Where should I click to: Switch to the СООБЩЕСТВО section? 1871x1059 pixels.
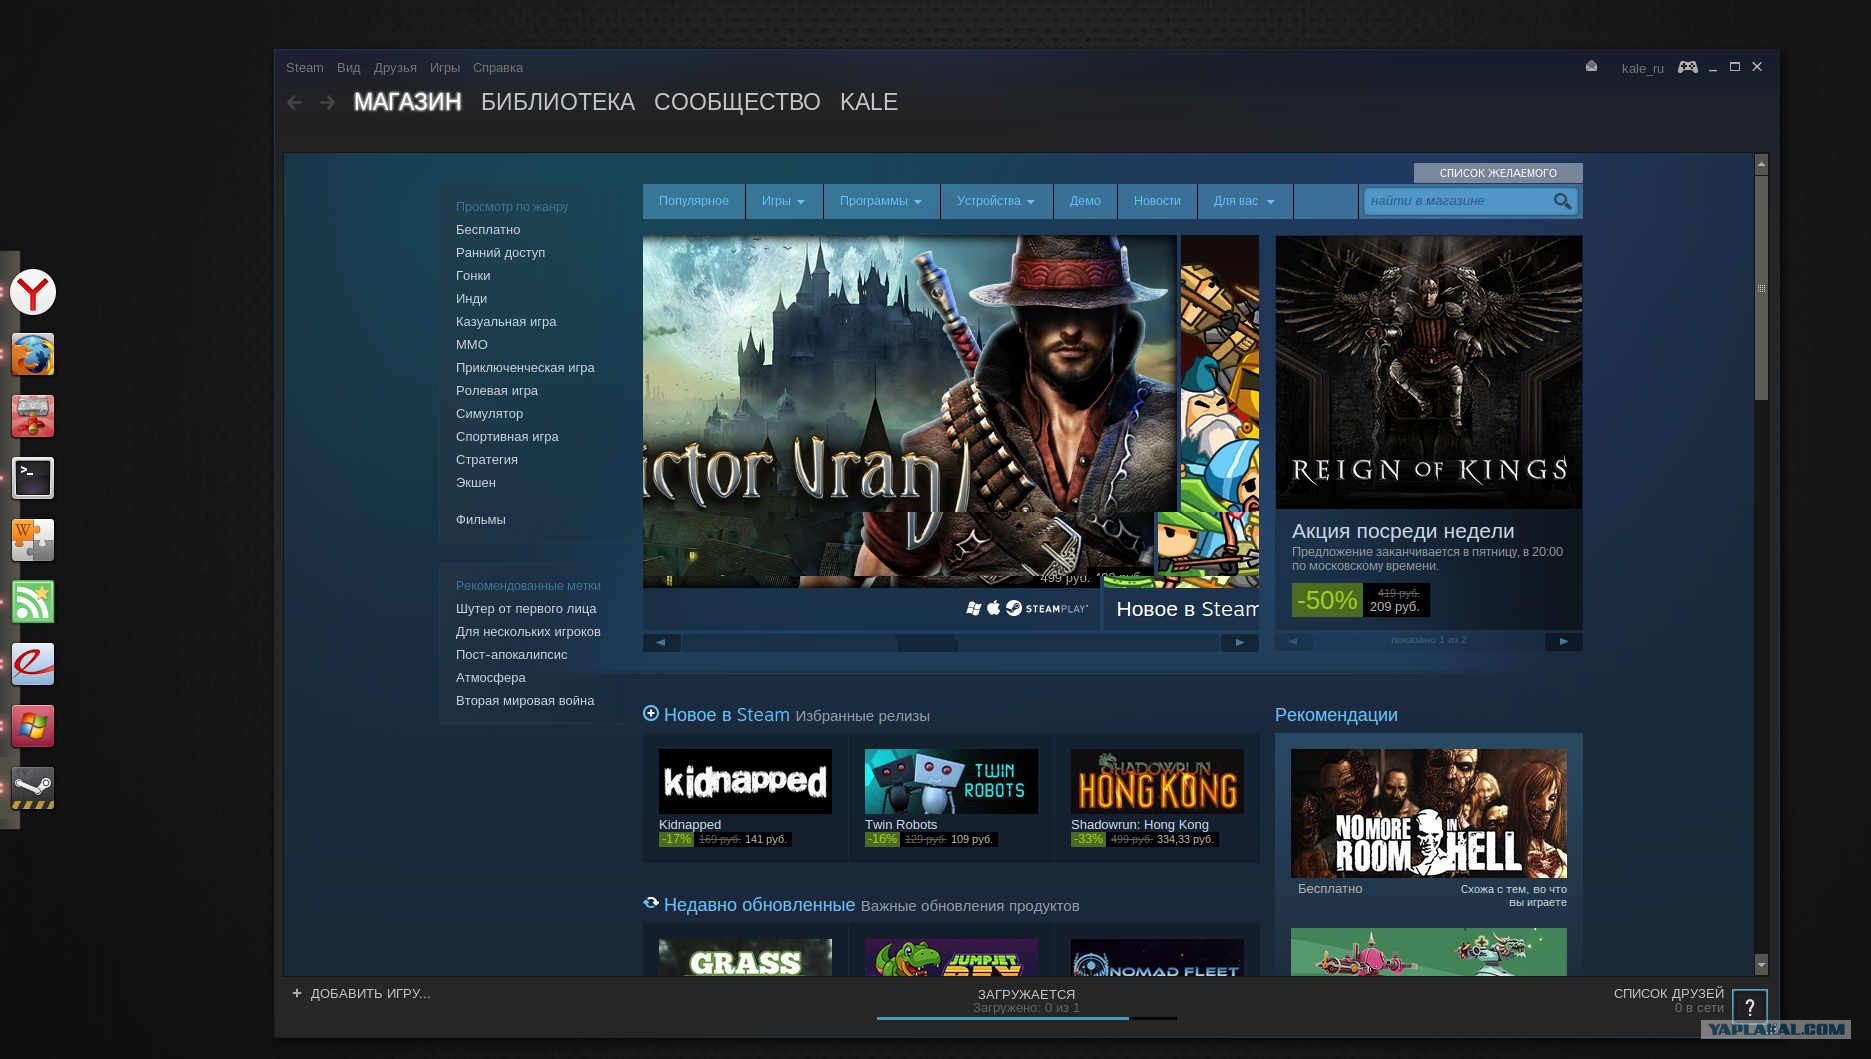(x=737, y=102)
